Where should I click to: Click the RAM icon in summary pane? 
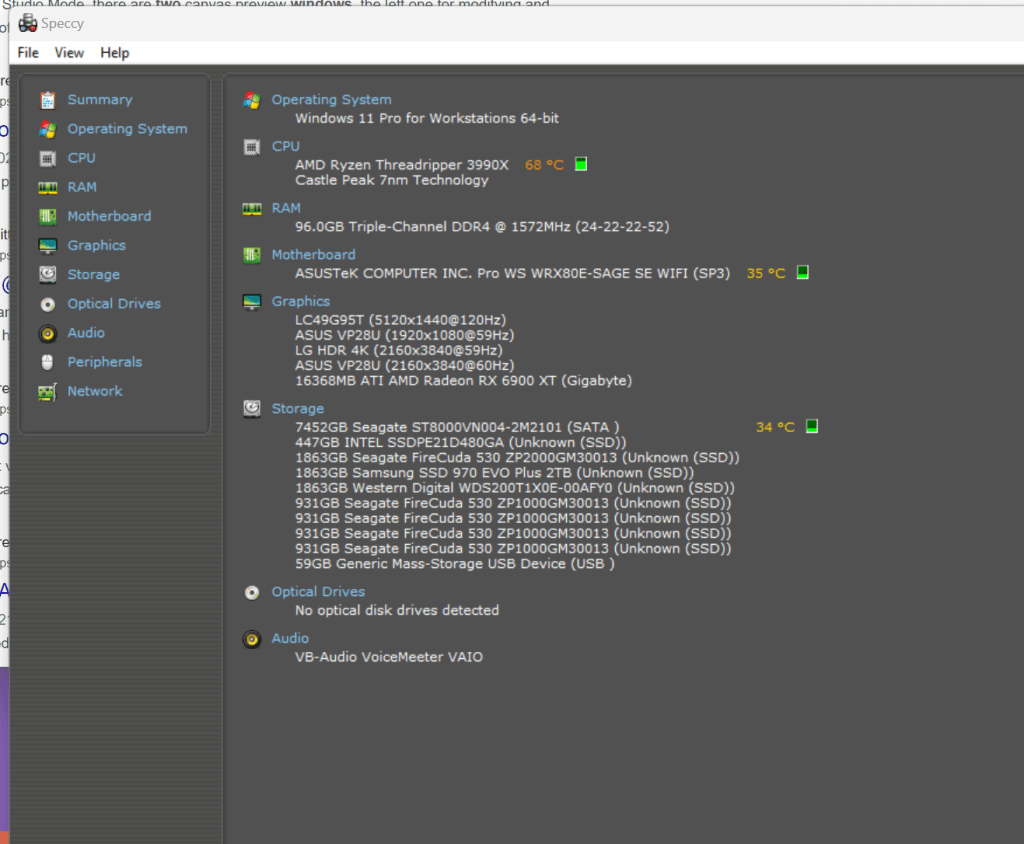coord(252,208)
